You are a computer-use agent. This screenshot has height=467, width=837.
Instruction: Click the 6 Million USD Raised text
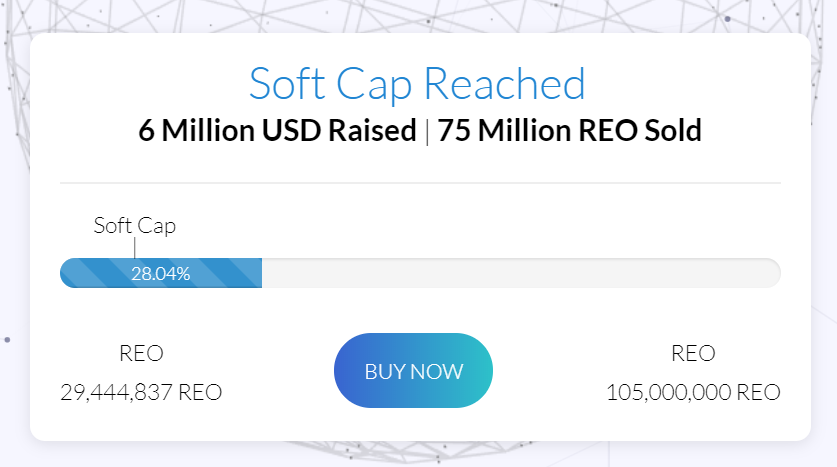coord(278,130)
